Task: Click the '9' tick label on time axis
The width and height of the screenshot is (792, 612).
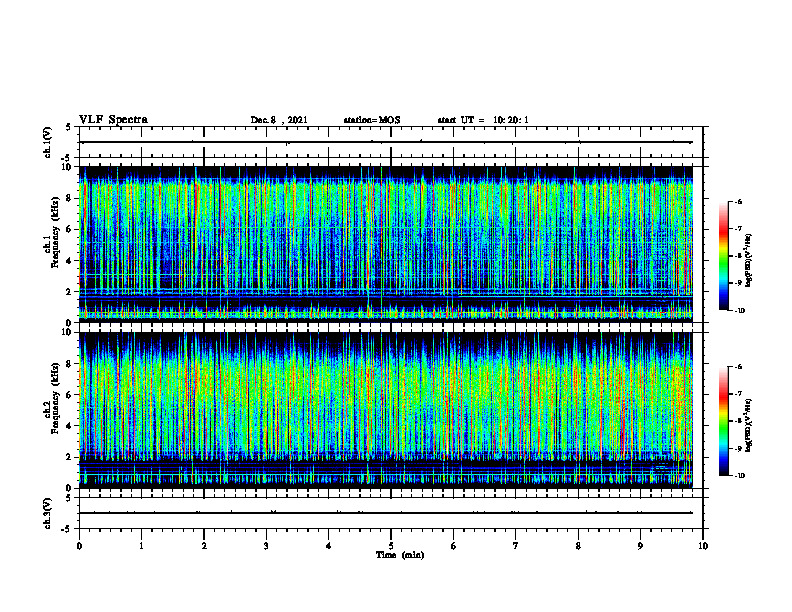Action: (640, 546)
